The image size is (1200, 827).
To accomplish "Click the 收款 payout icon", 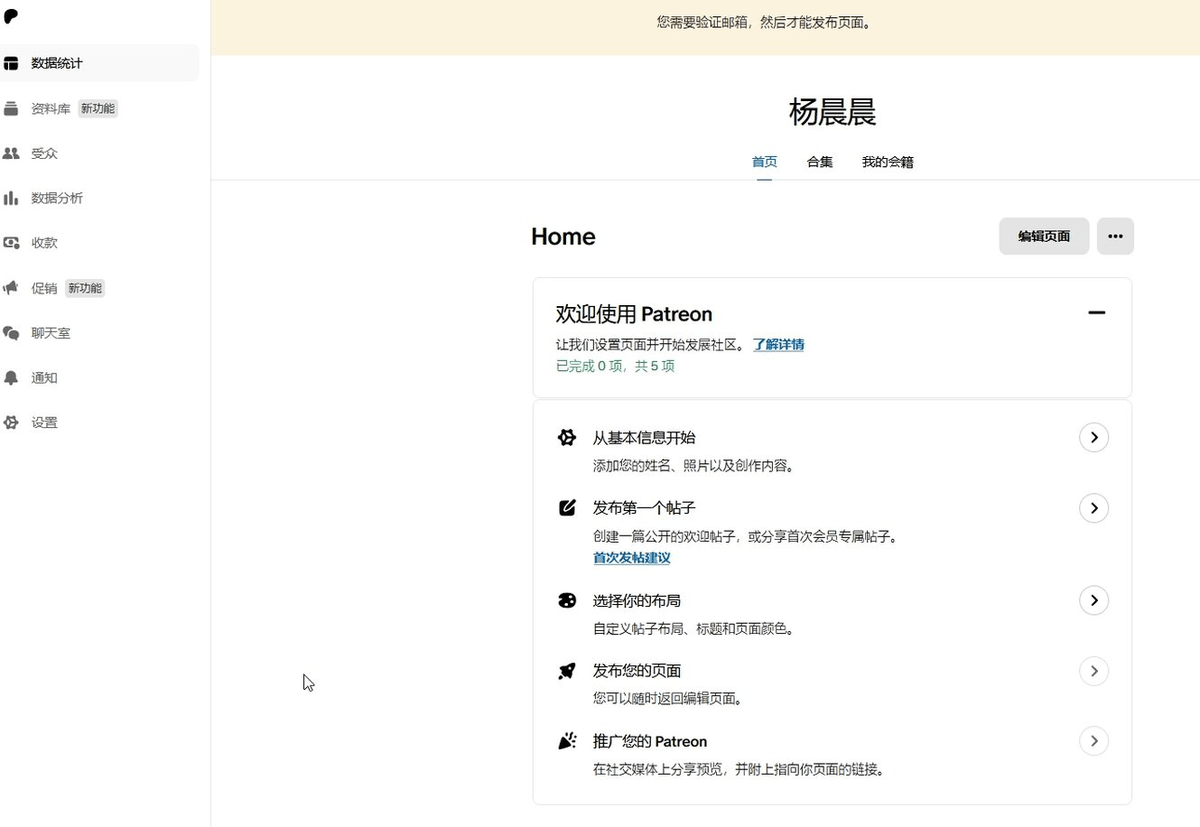I will click(11, 243).
